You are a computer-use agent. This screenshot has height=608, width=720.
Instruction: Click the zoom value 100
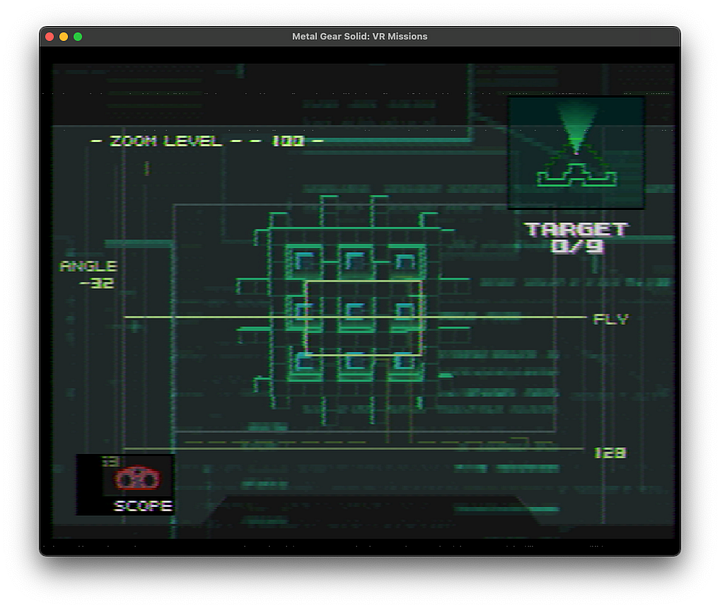coord(288,141)
